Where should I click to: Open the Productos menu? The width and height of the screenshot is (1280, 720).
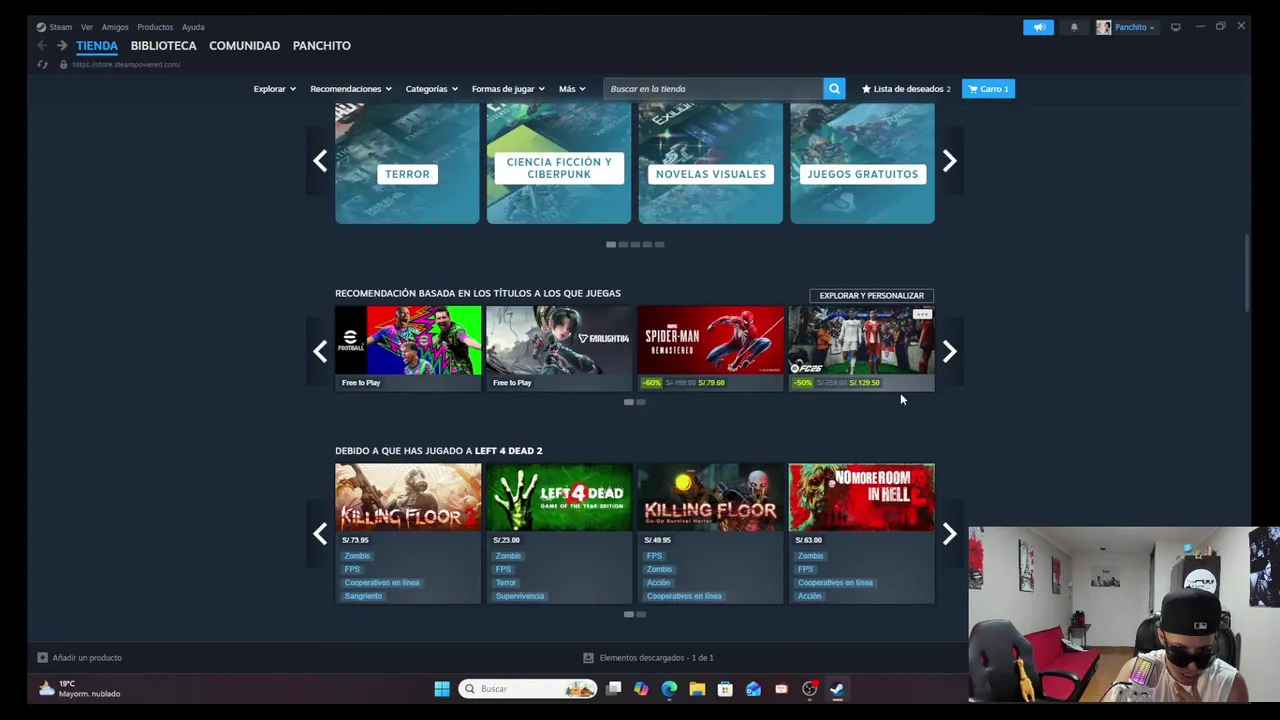tap(155, 27)
